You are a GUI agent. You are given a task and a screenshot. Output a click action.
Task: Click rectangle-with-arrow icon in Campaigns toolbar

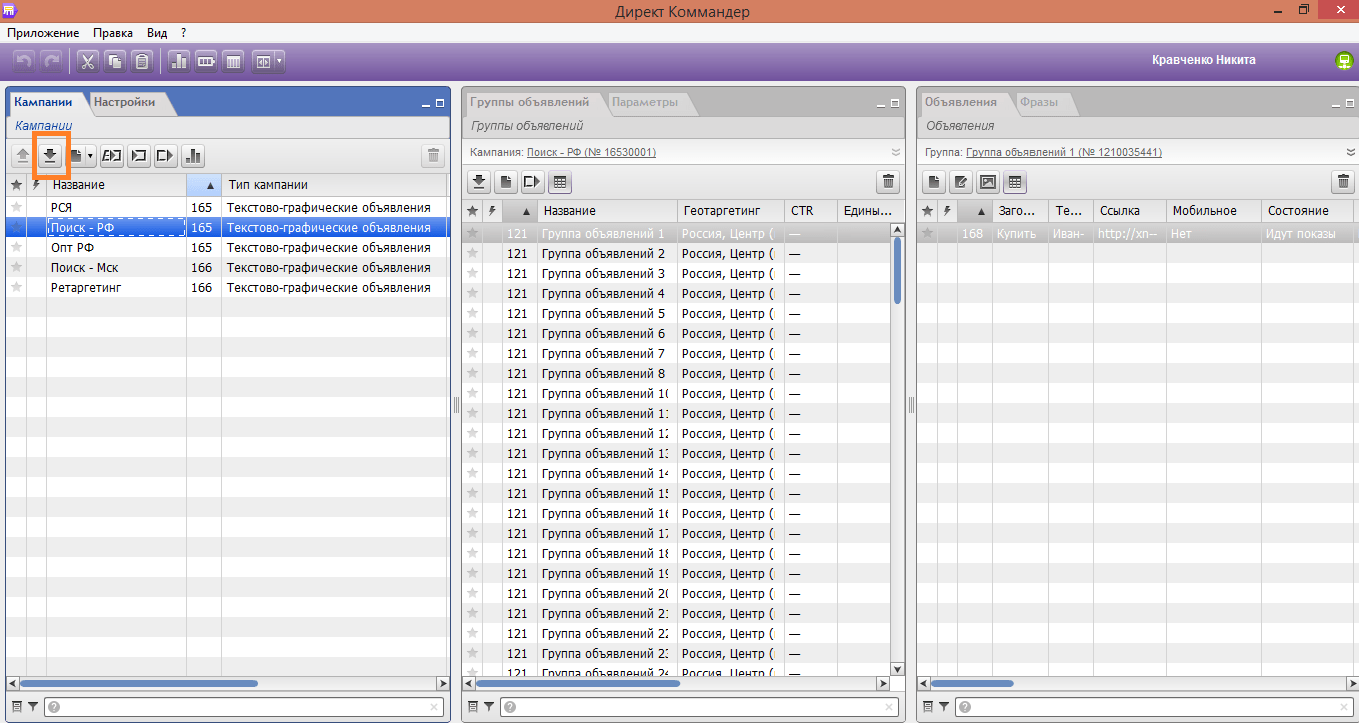pos(166,155)
